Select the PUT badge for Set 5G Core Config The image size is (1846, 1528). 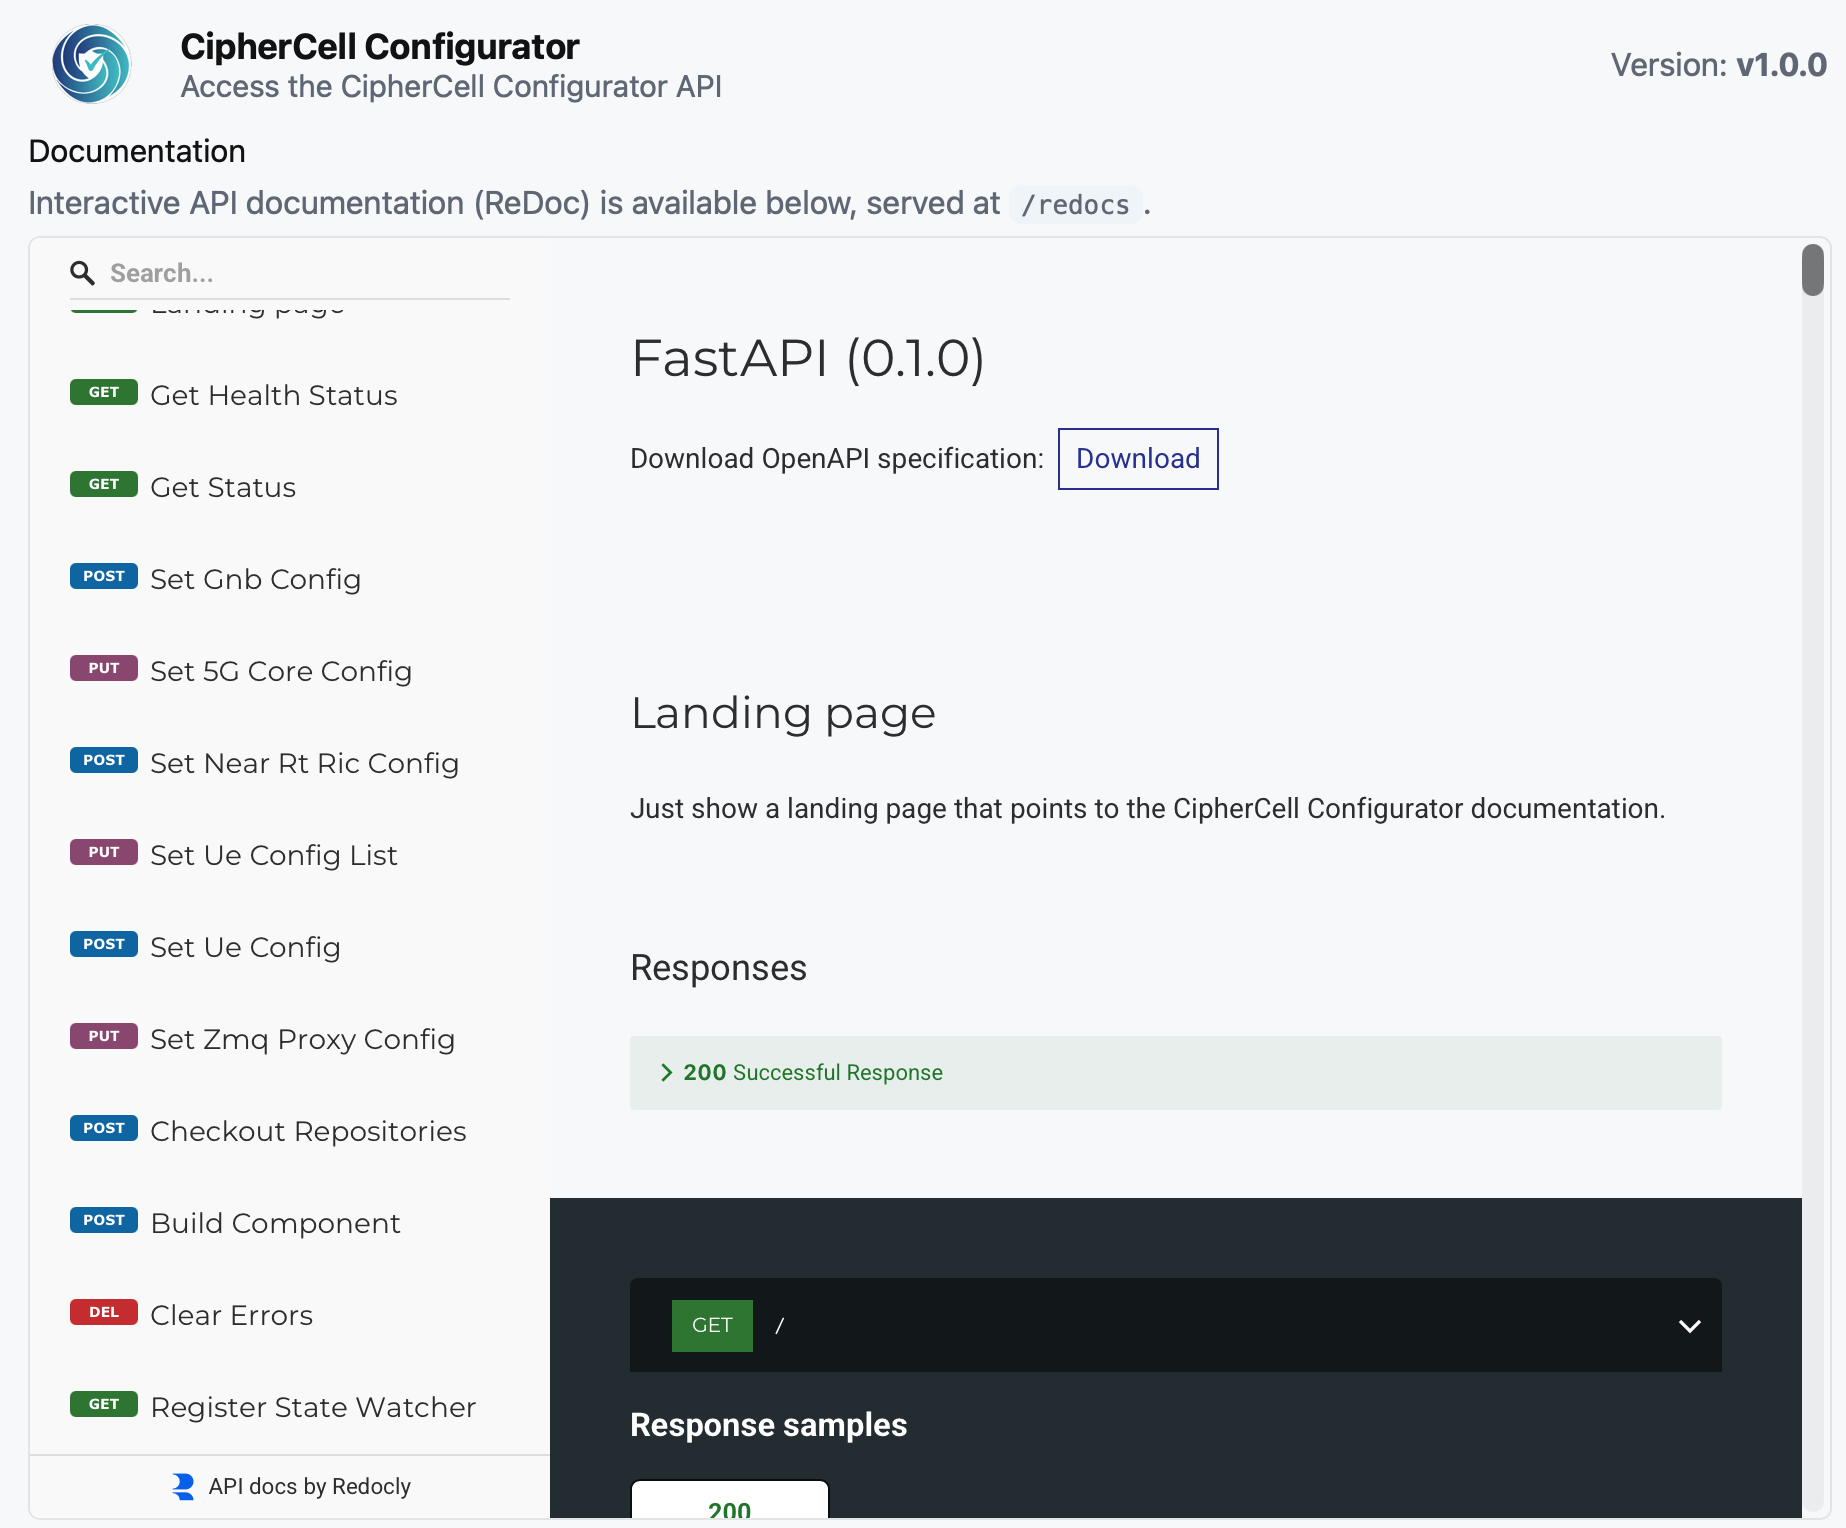pyautogui.click(x=103, y=668)
